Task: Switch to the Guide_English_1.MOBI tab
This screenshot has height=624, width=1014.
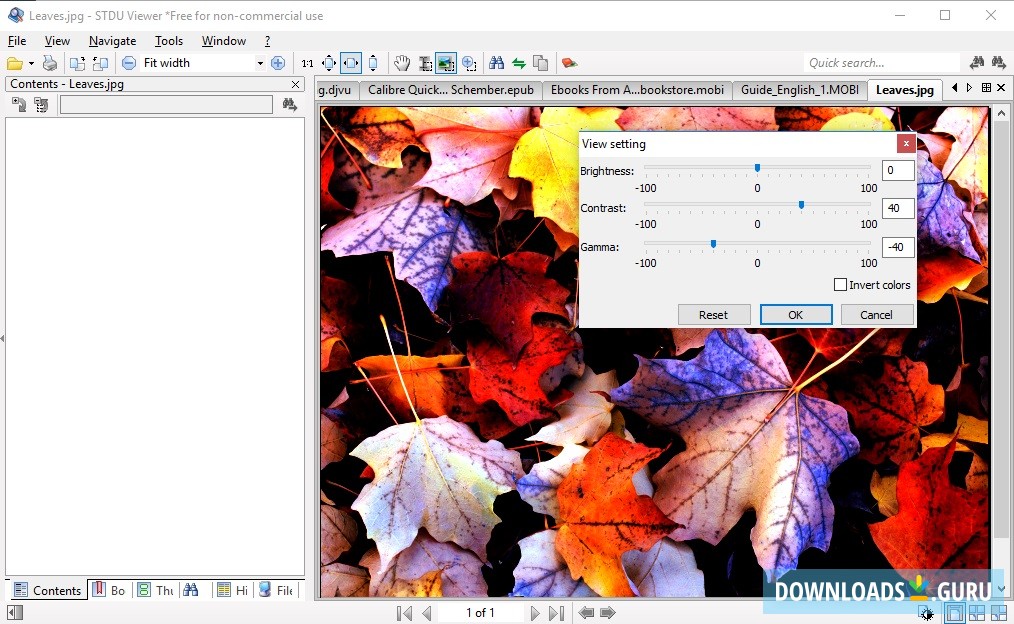Action: pos(802,89)
